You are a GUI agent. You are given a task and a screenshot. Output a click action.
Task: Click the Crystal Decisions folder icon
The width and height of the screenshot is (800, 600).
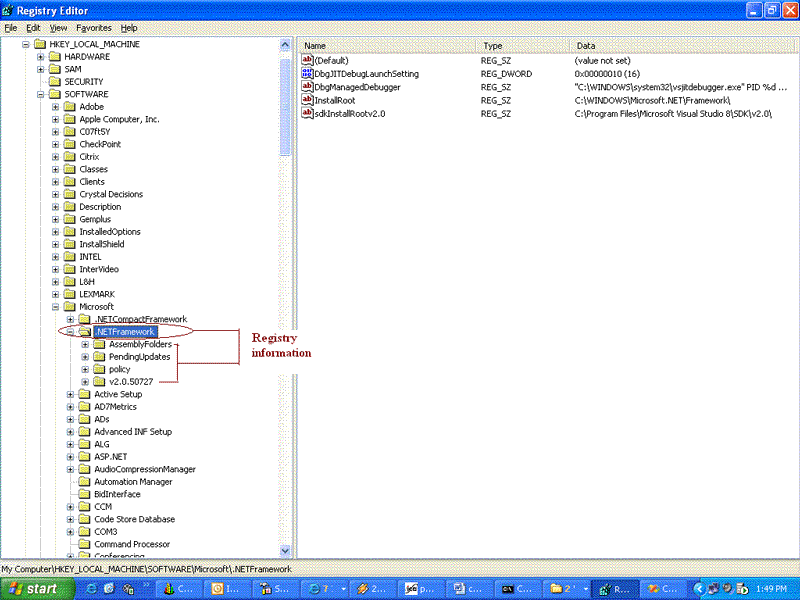pyautogui.click(x=69, y=194)
